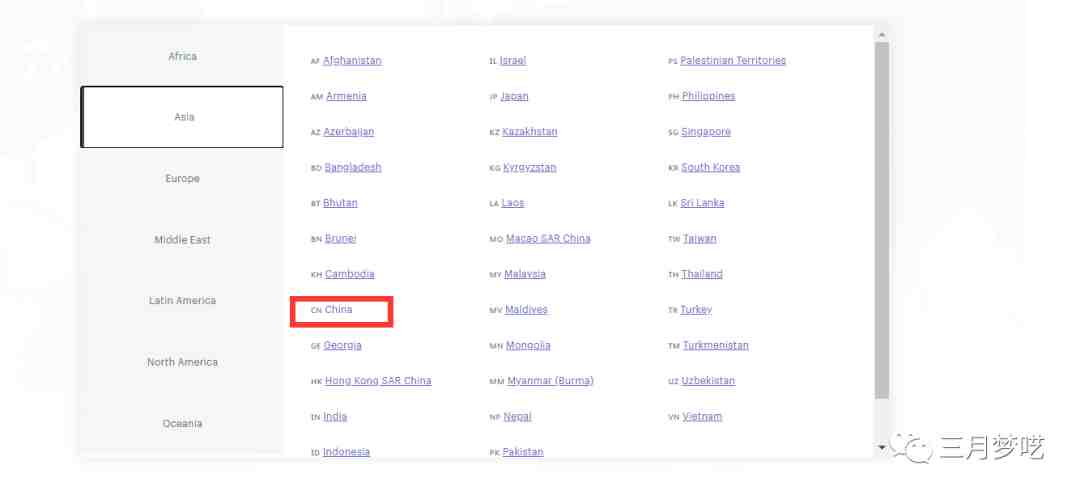Open the North America region tab

point(182,362)
